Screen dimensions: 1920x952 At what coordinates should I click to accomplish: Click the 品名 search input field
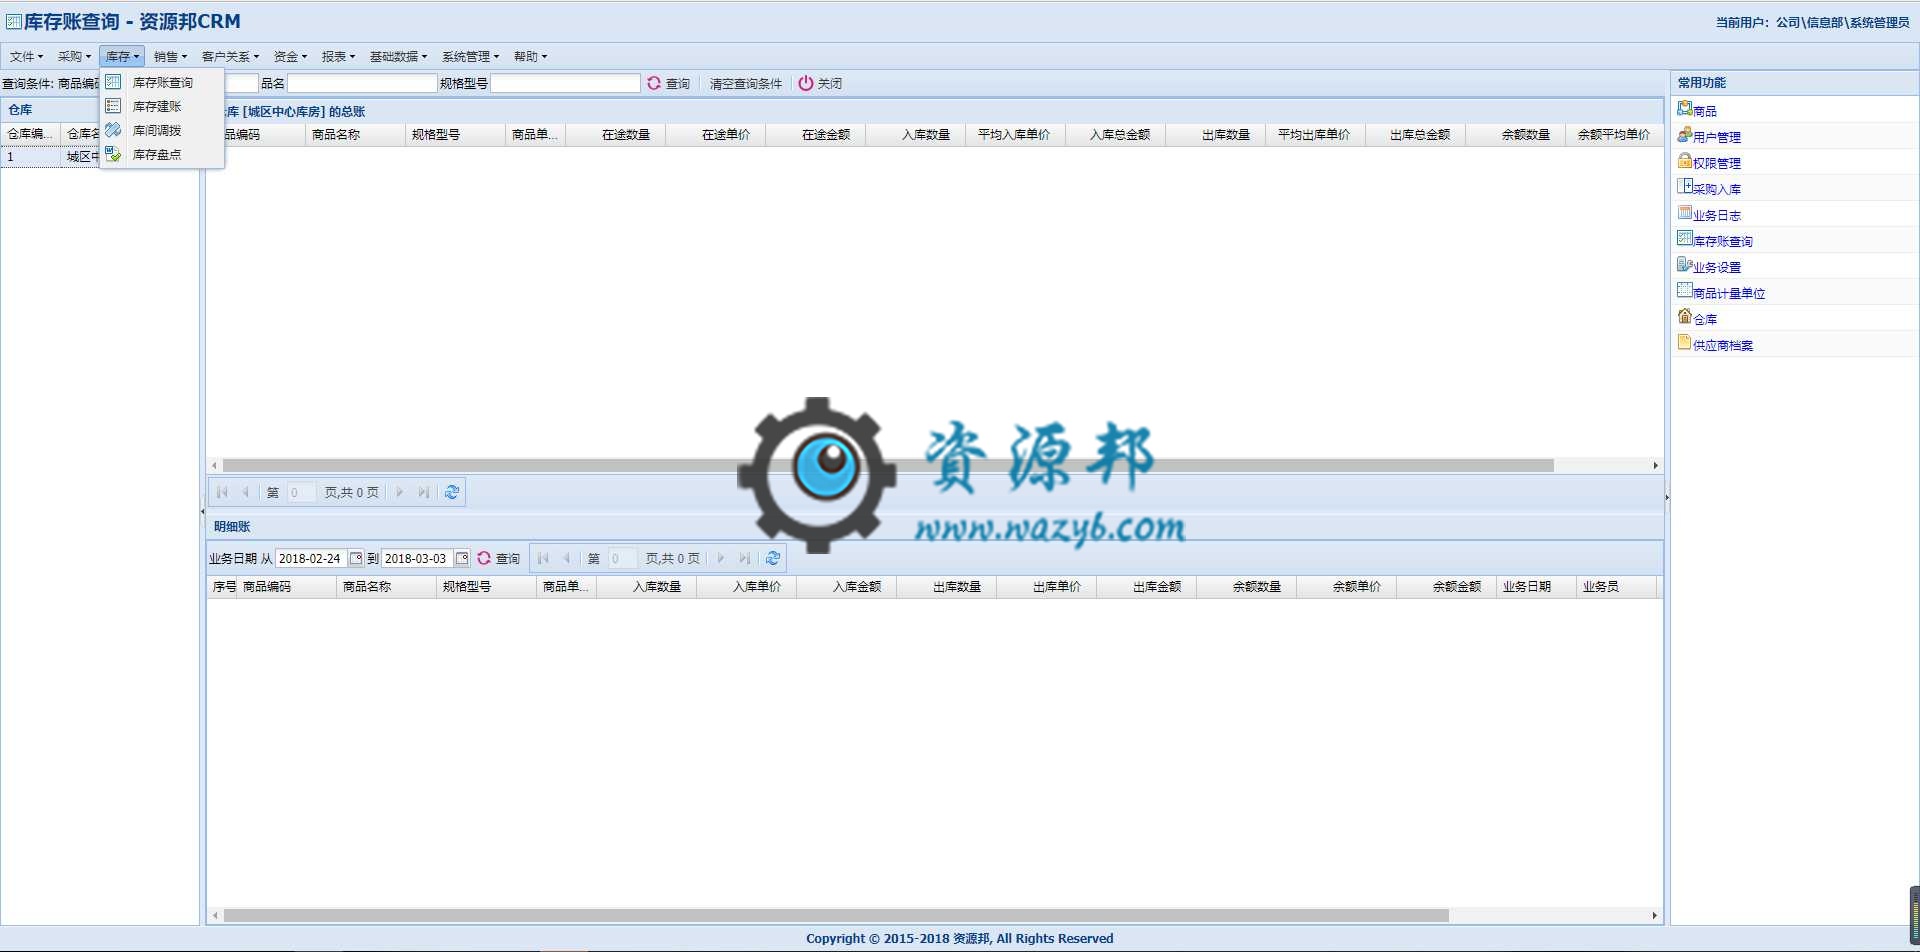[x=362, y=83]
